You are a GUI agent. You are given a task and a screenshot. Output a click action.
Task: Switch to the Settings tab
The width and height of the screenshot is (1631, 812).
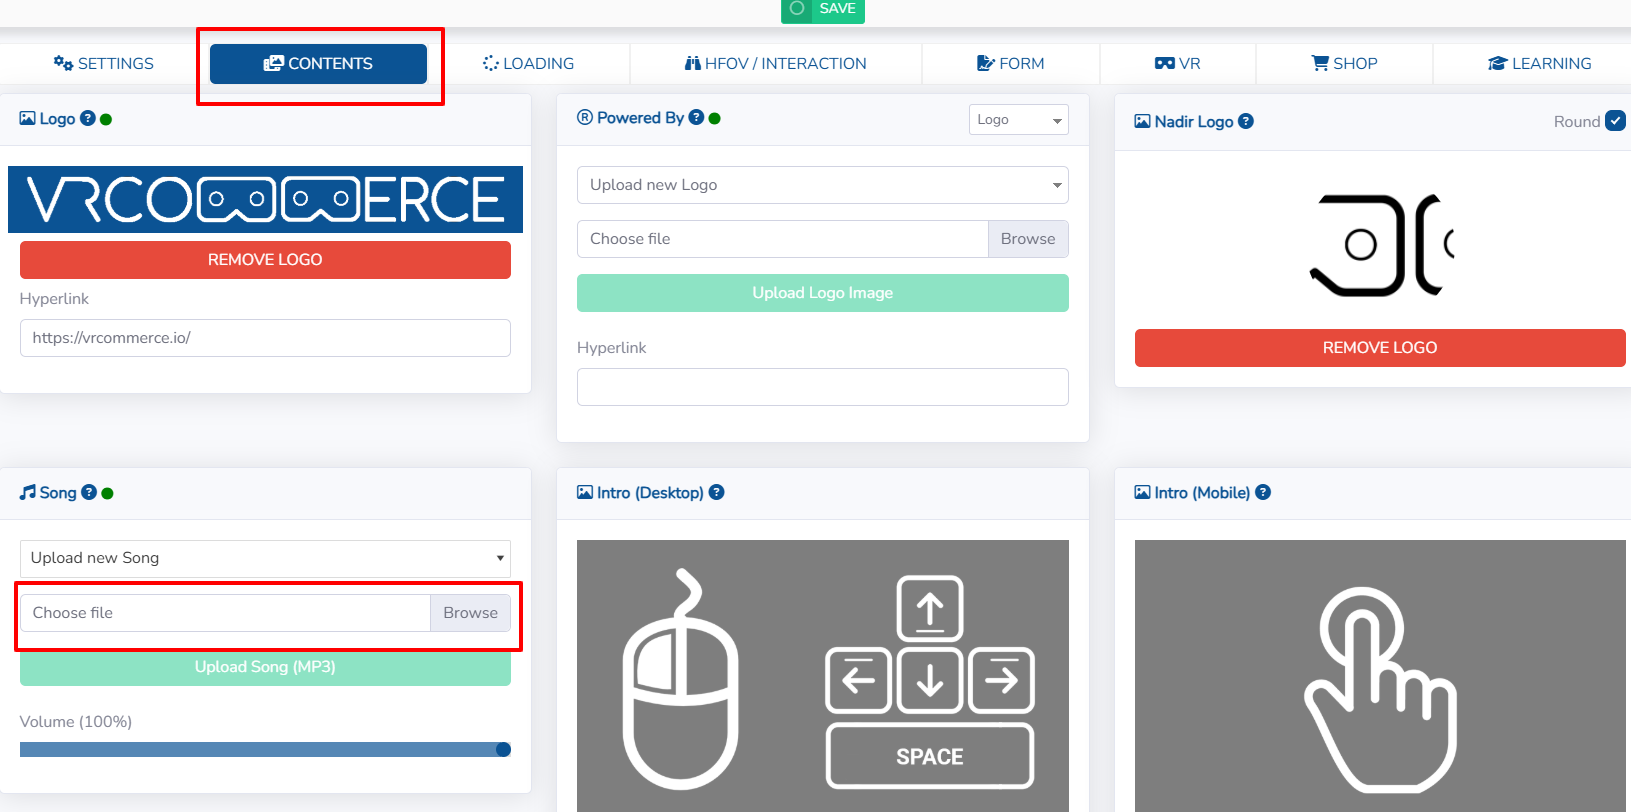tap(104, 63)
